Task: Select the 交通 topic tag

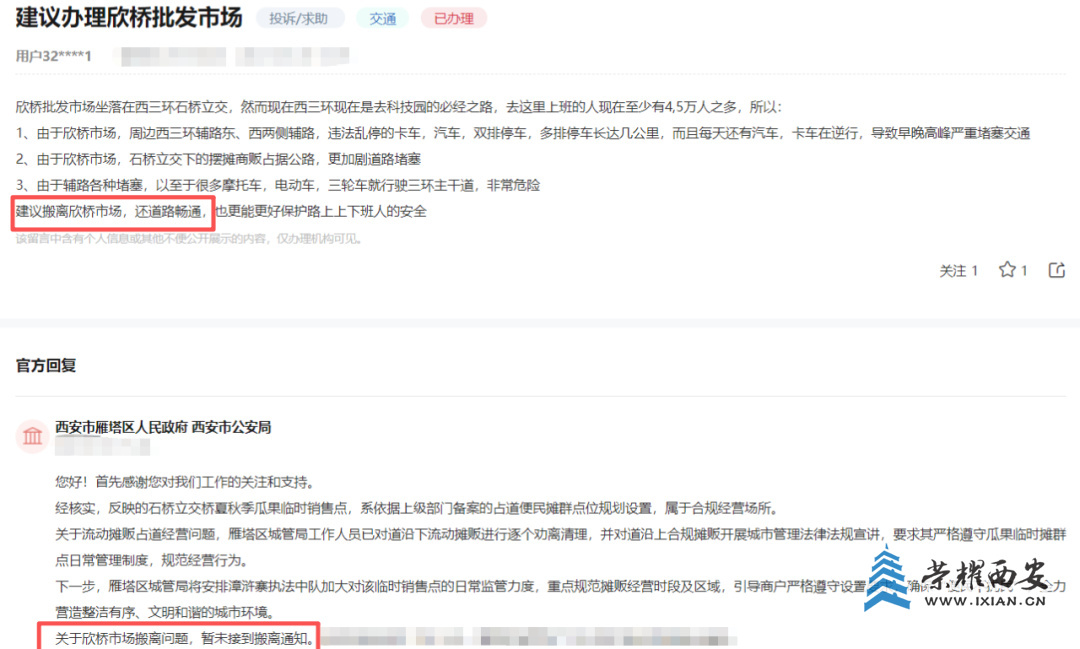Action: pyautogui.click(x=383, y=18)
